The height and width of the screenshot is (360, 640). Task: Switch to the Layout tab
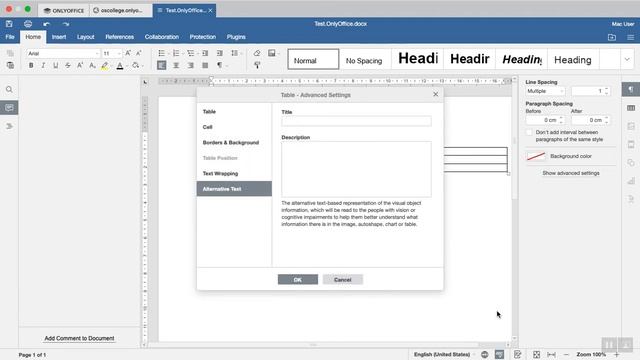point(86,37)
